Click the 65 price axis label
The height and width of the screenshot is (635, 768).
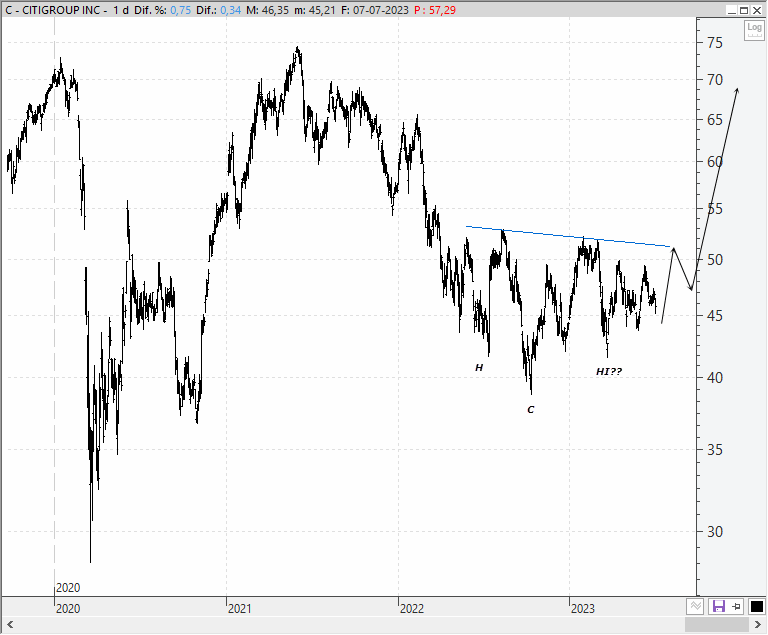(715, 120)
